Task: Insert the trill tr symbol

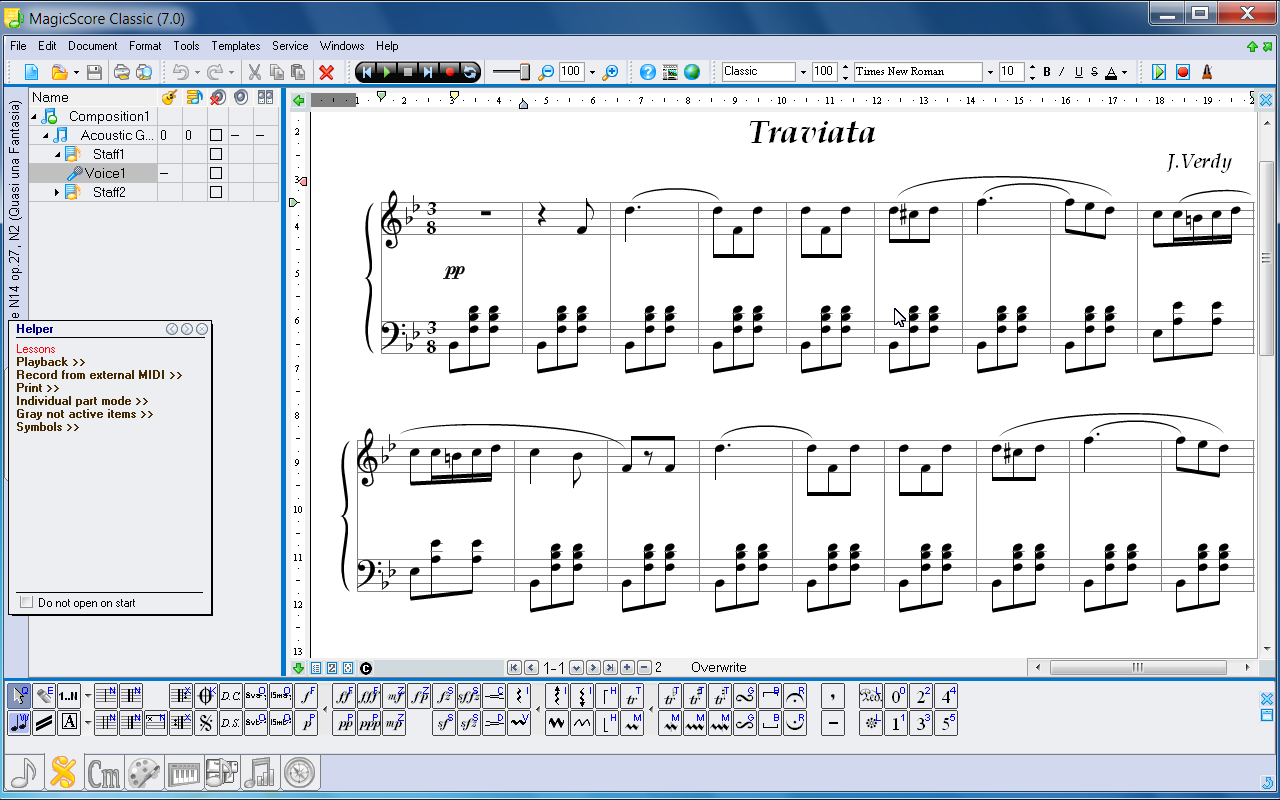Action: click(x=632, y=696)
